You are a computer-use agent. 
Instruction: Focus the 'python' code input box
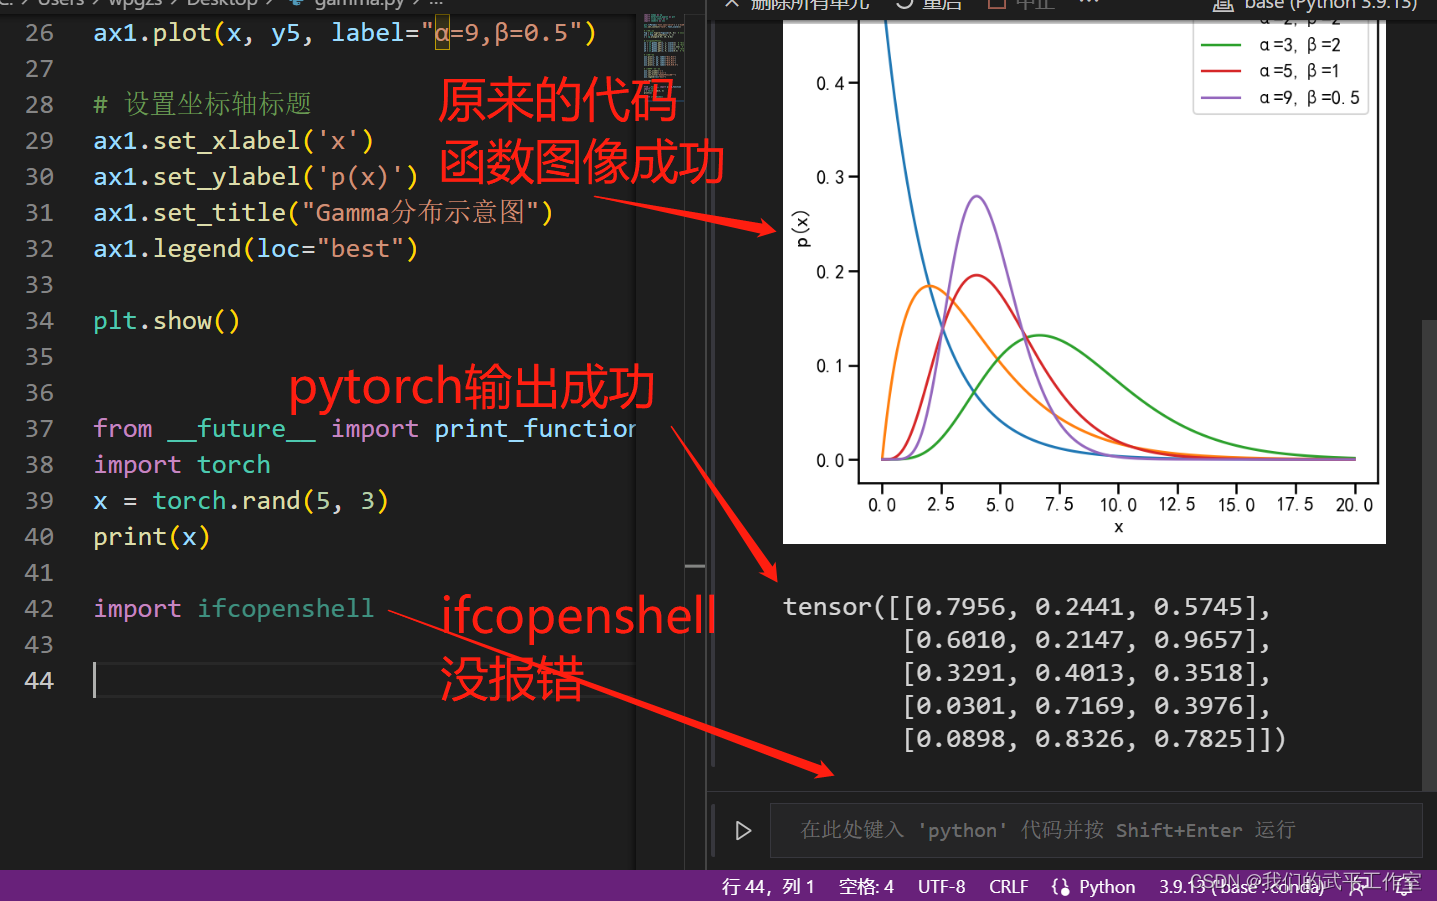coord(1096,830)
